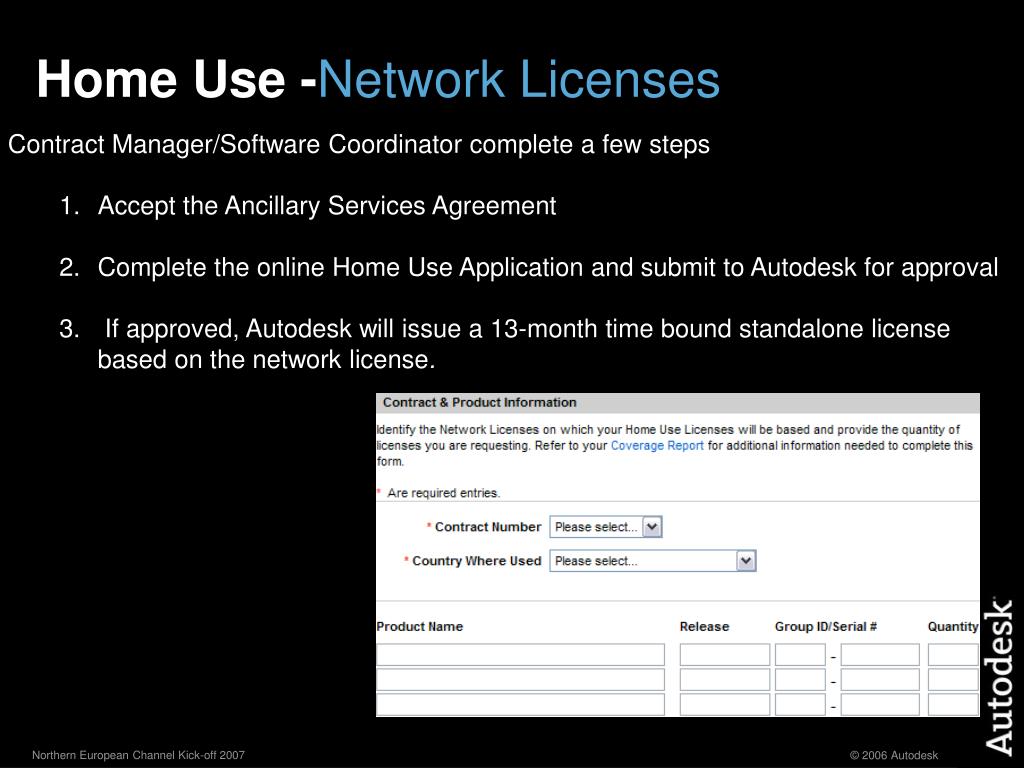This screenshot has width=1024, height=768.
Task: Click the first row Quantity field
Action: 953,654
